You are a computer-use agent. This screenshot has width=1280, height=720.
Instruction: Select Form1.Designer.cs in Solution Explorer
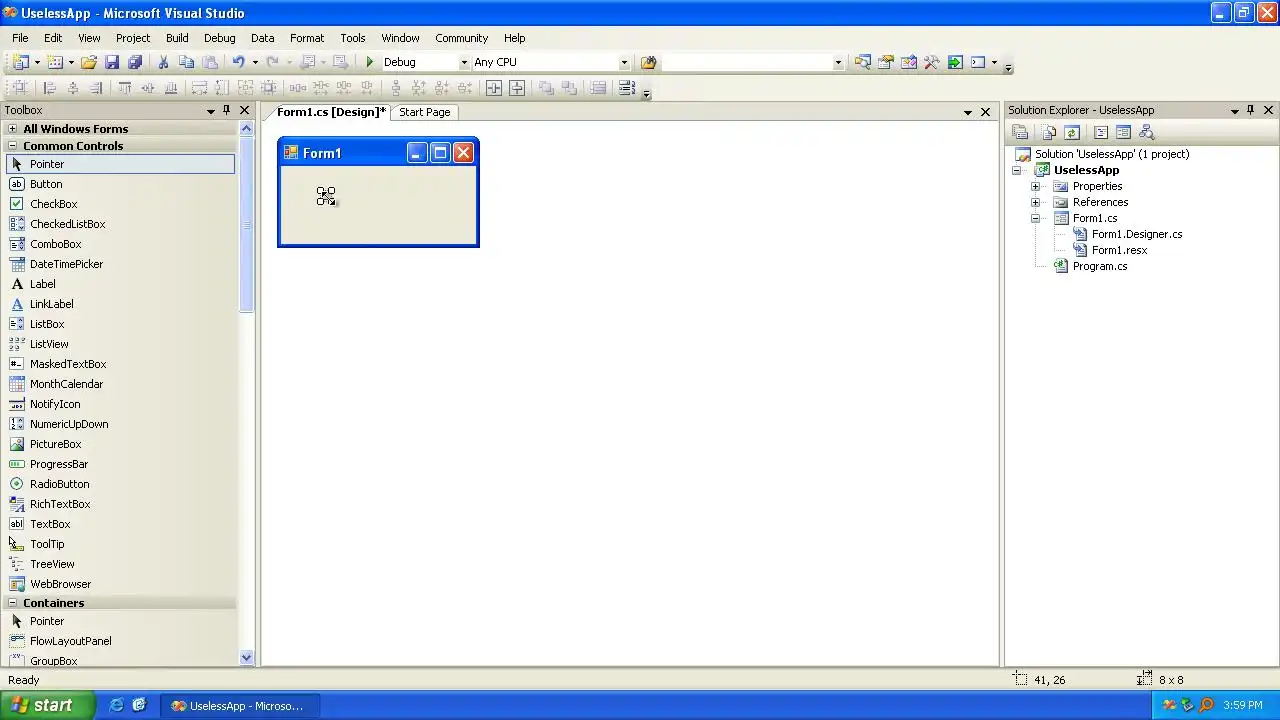[x=1136, y=234]
